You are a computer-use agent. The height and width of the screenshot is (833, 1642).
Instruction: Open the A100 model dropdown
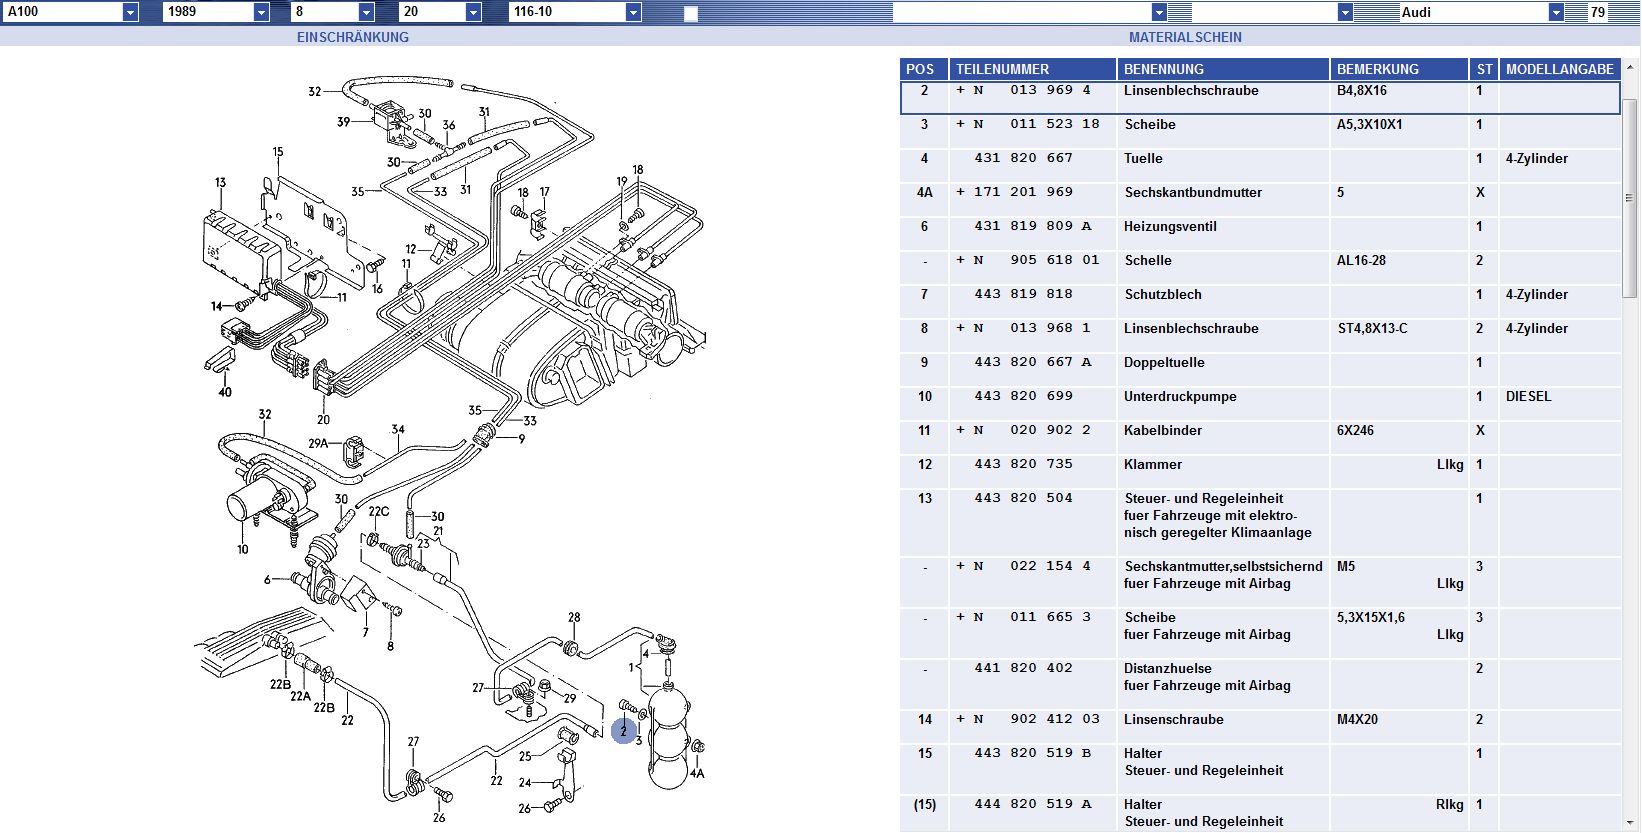point(130,12)
